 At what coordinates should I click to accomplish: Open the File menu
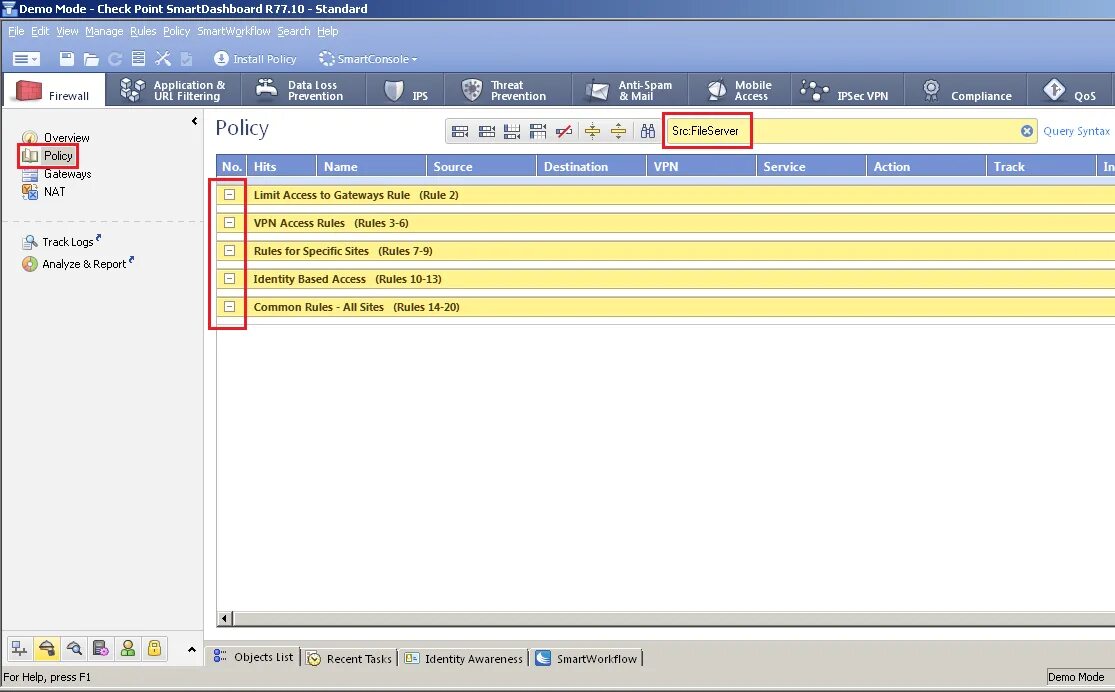pos(16,31)
